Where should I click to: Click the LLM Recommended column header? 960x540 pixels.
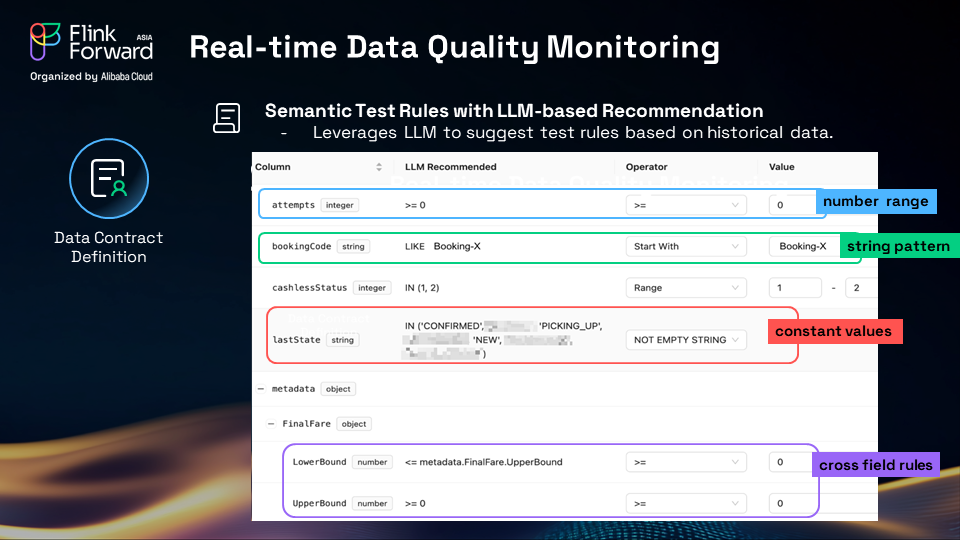[x=451, y=167]
